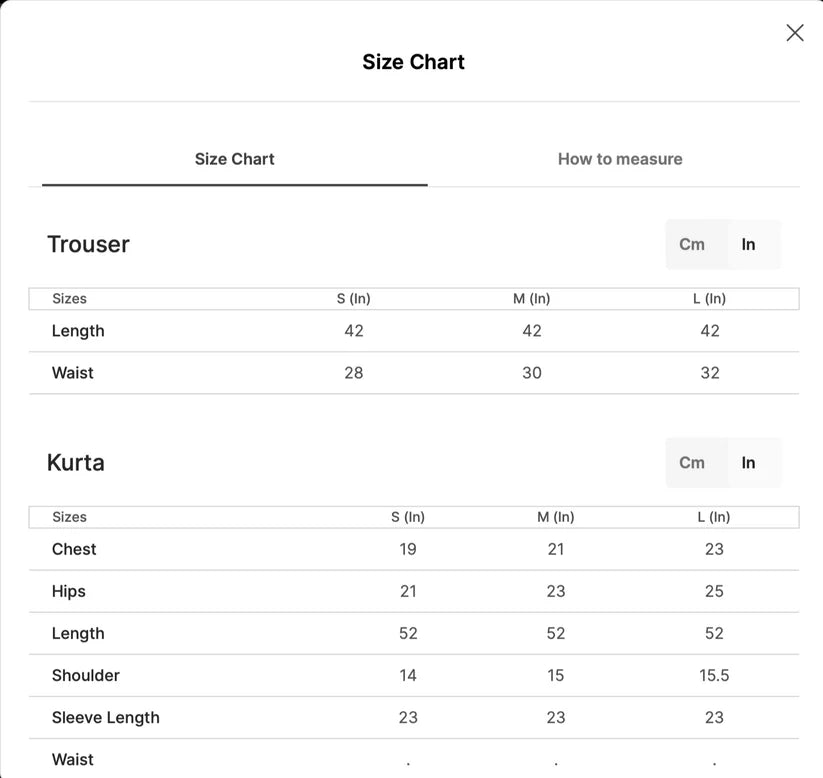Image resolution: width=823 pixels, height=778 pixels.
Task: Click the Trouser Waist row label
Action: [73, 373]
